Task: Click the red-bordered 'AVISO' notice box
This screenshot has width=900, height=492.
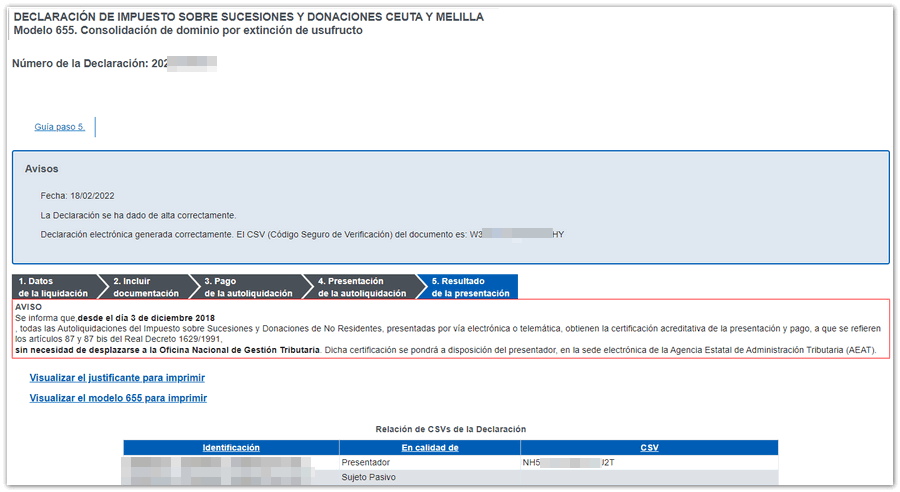Action: point(450,328)
